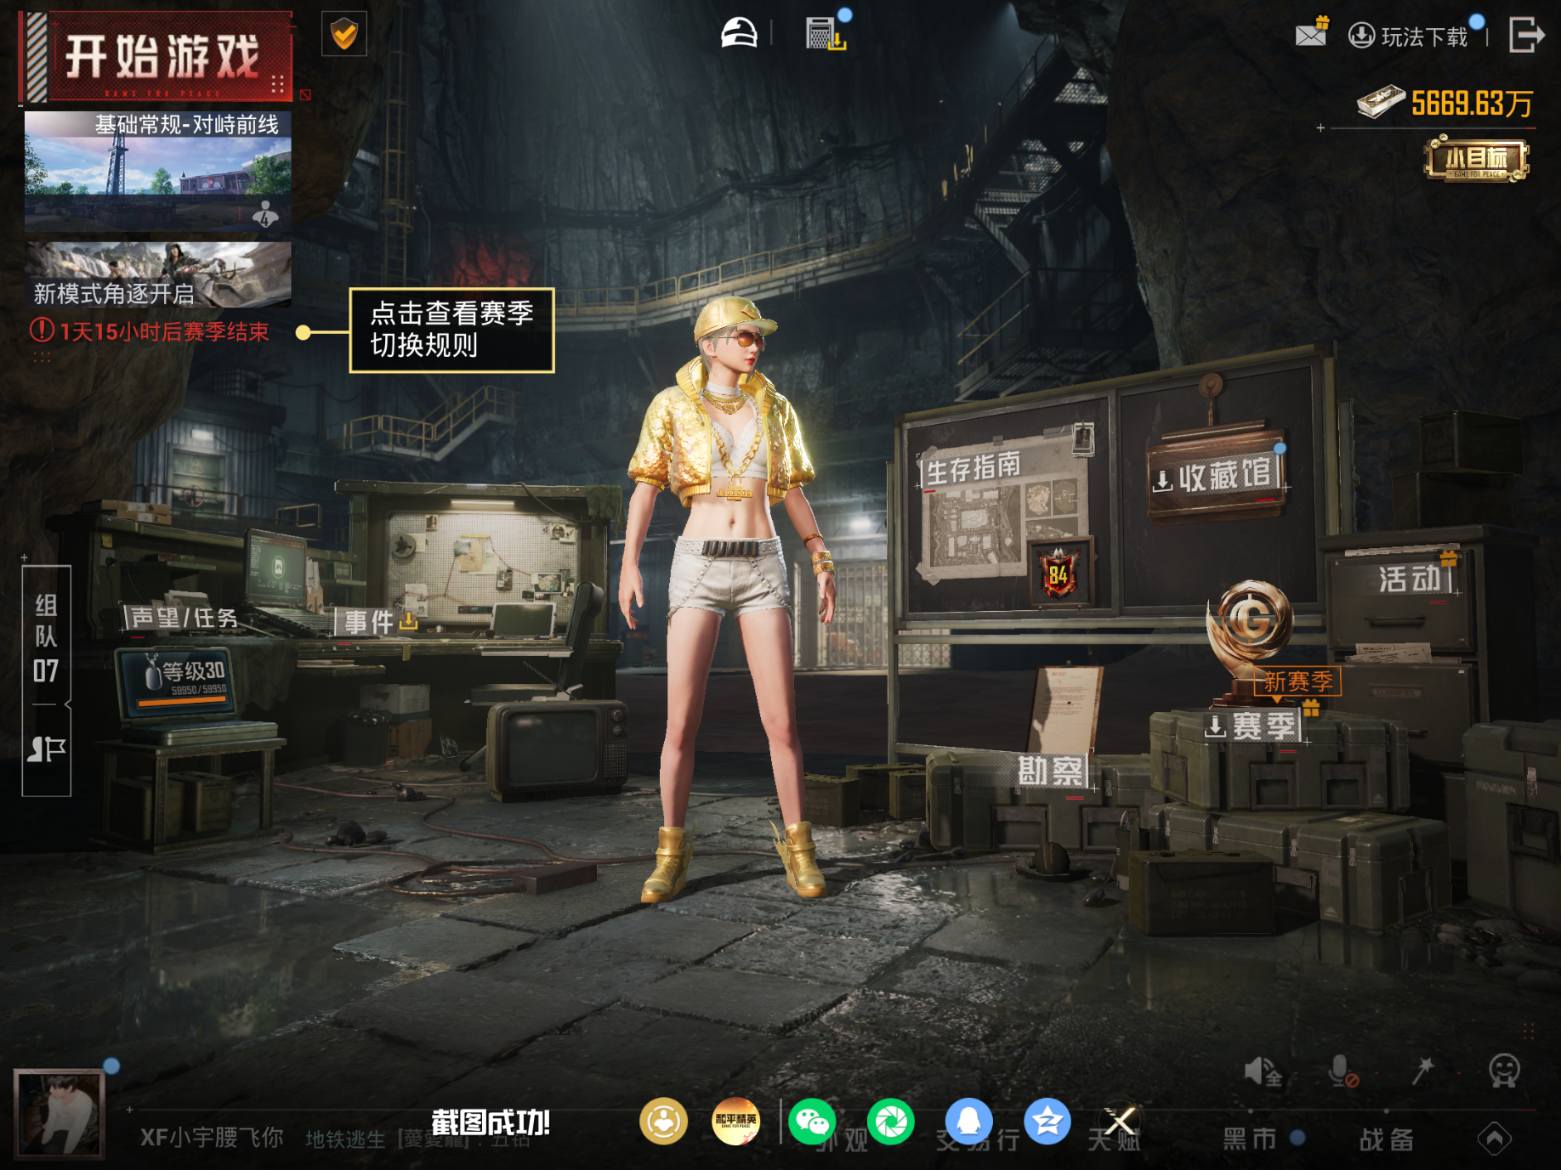Click the white helmet icon at top
This screenshot has height=1170, width=1561.
[739, 33]
